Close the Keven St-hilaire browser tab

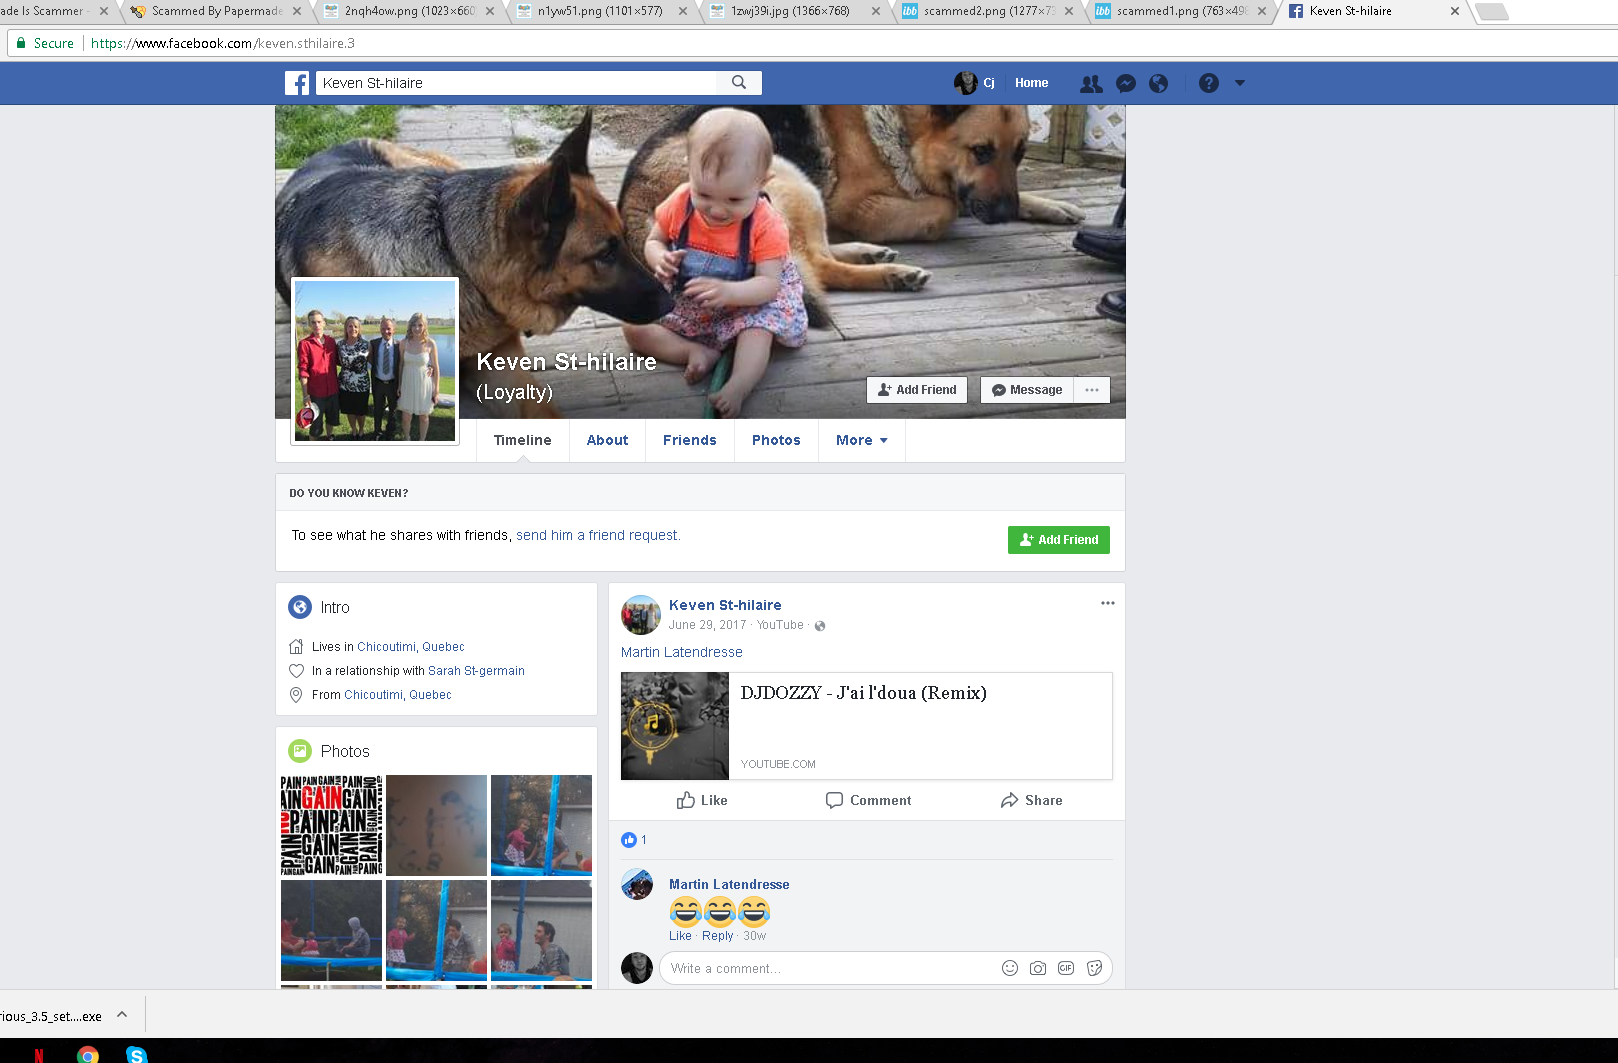point(1455,11)
